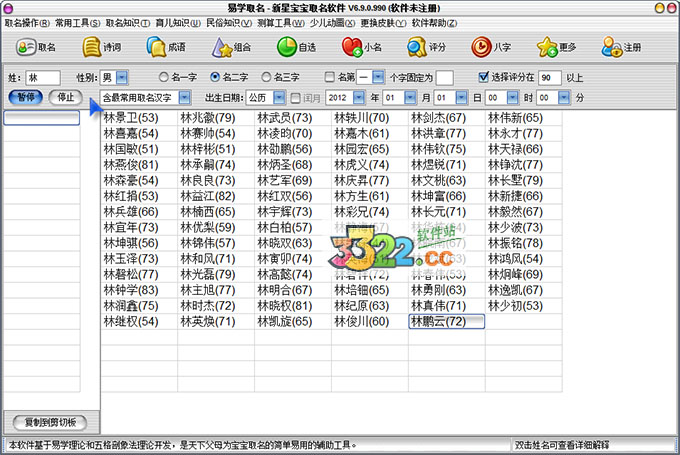Expand the birth hour dropdown
The image size is (680, 455).
(513, 98)
